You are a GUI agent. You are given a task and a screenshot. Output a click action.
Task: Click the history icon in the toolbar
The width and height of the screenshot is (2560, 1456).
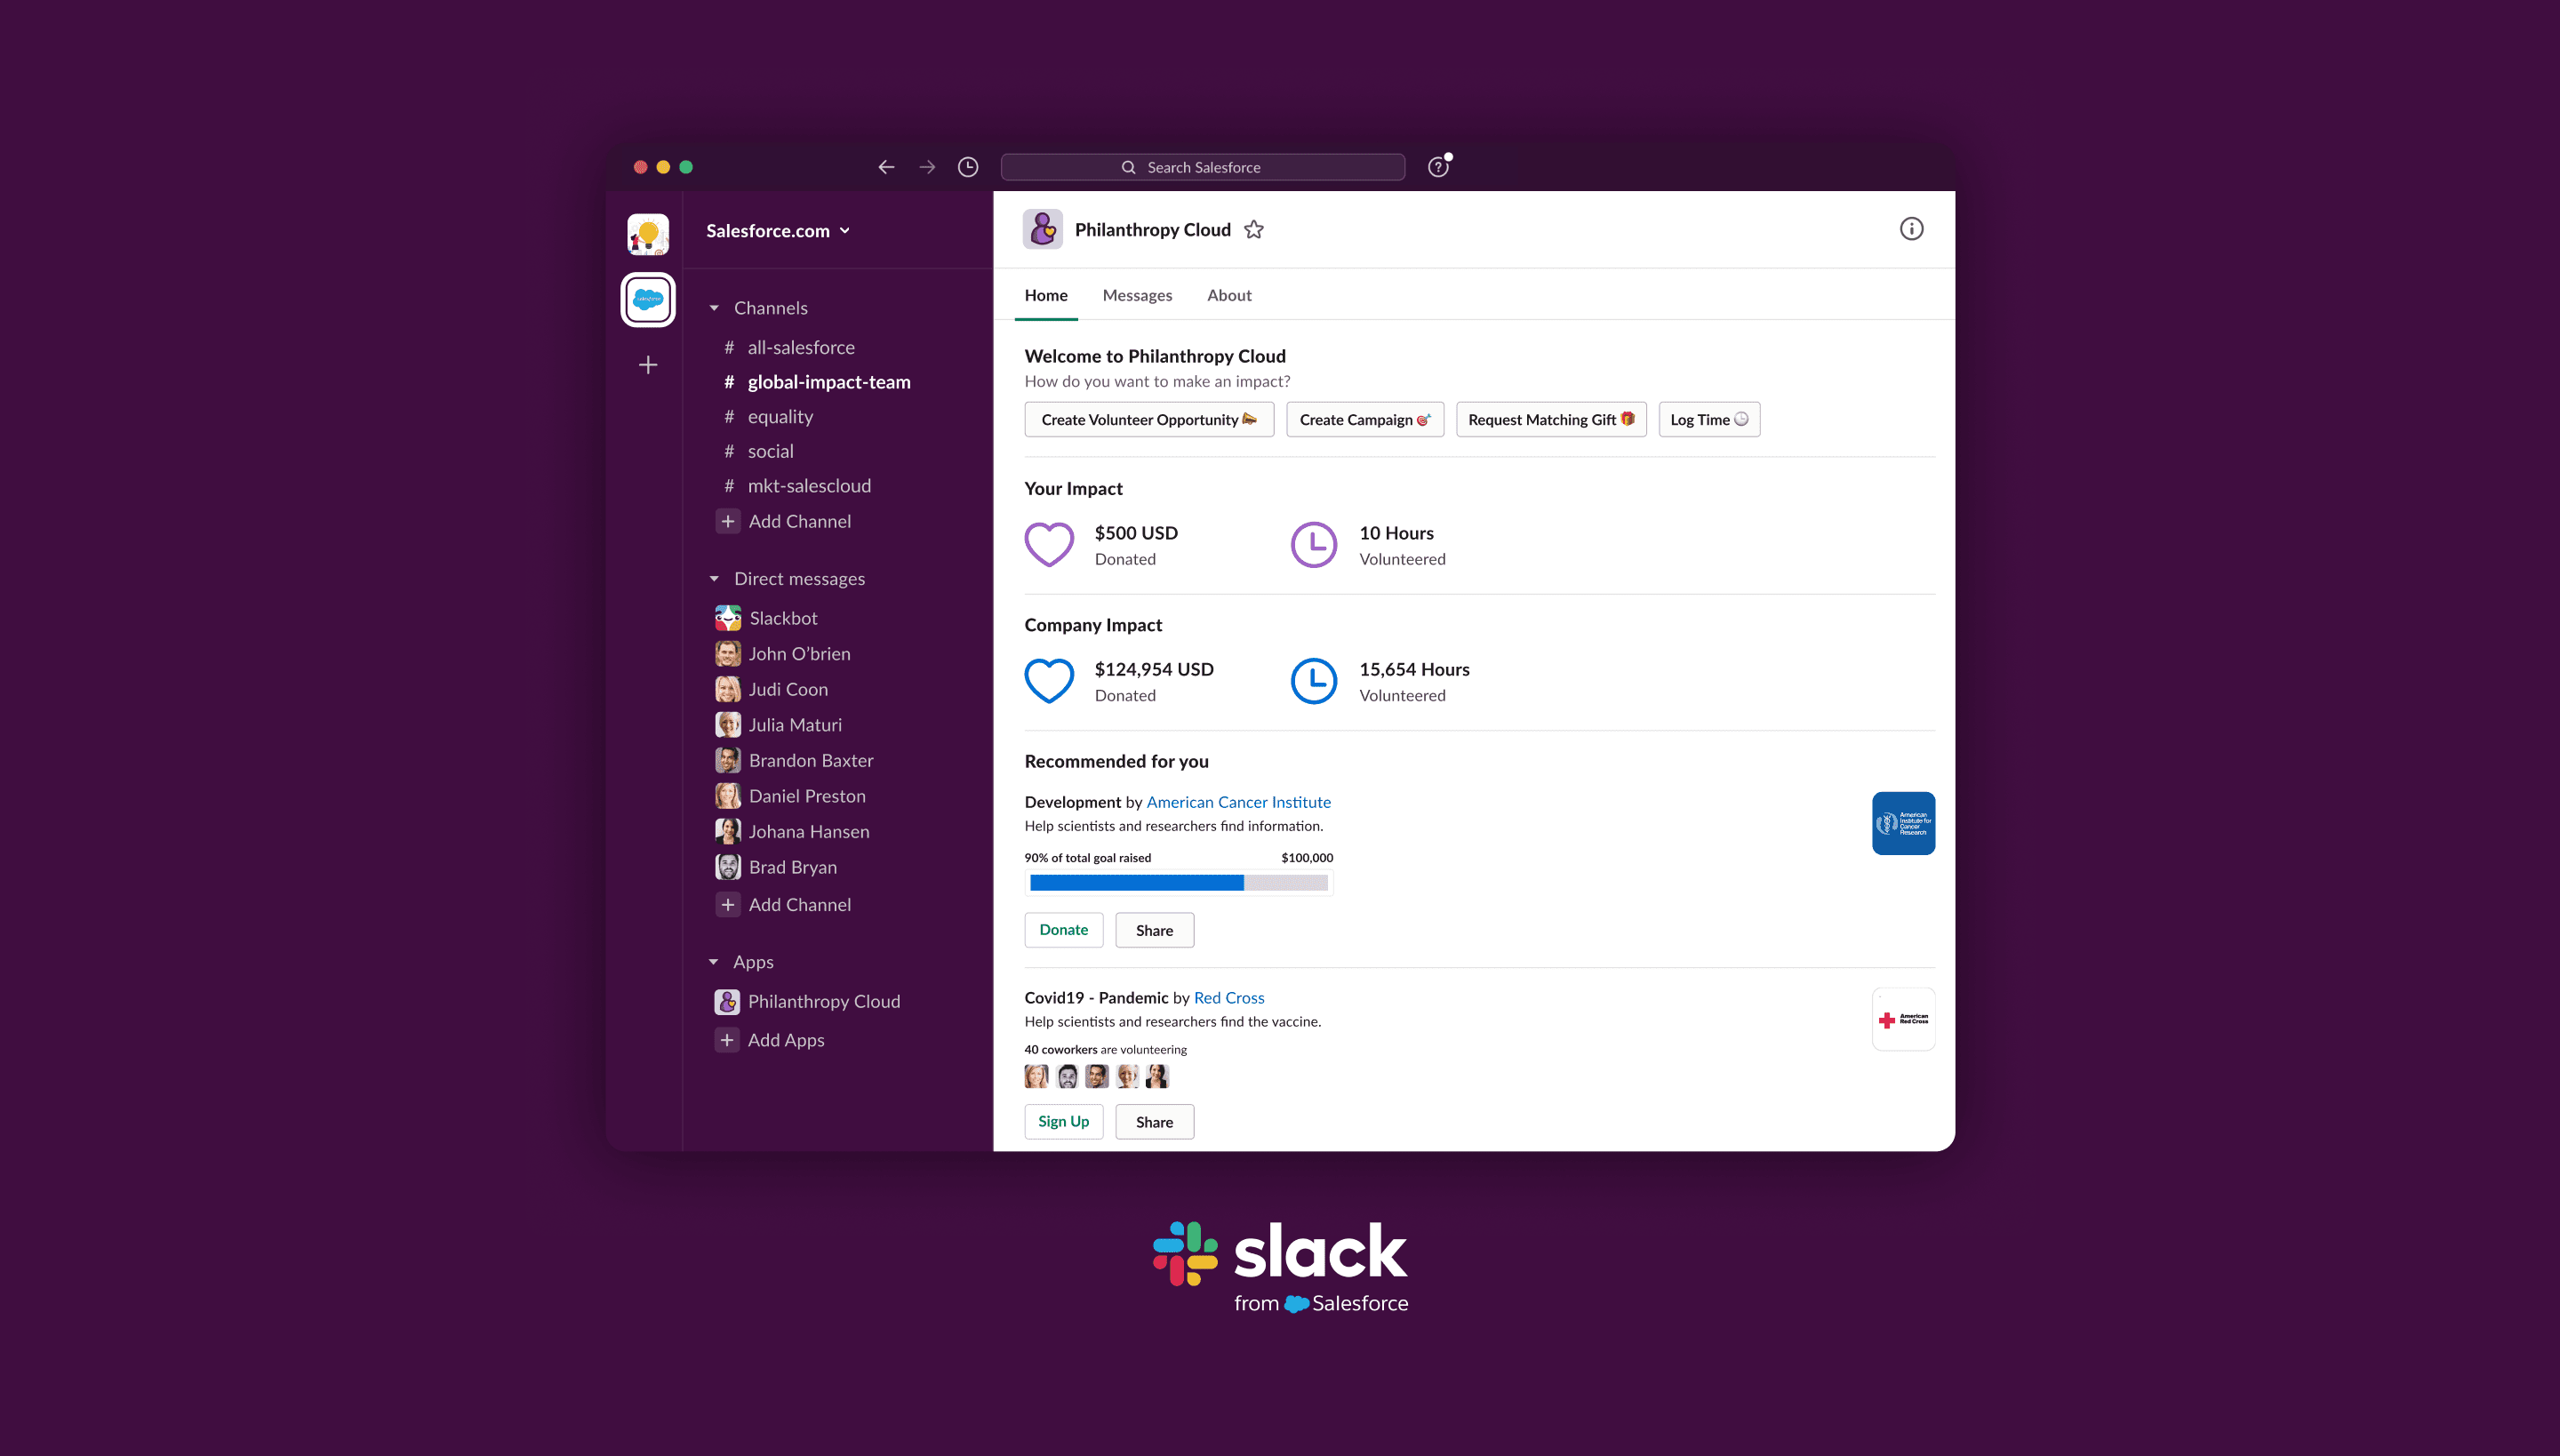(967, 167)
